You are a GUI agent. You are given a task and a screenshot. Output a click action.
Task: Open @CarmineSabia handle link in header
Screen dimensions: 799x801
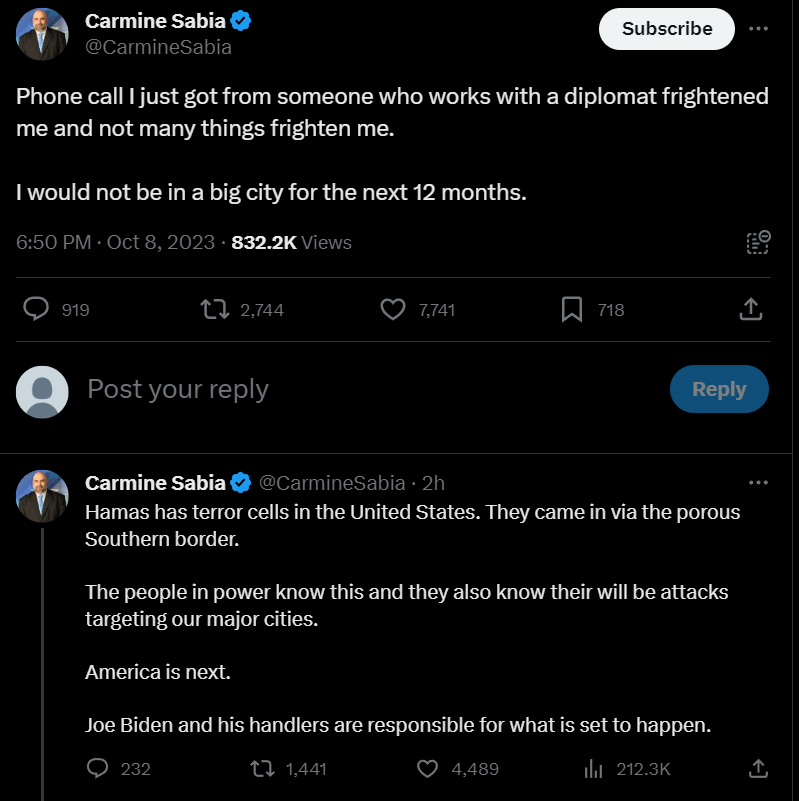[158, 47]
